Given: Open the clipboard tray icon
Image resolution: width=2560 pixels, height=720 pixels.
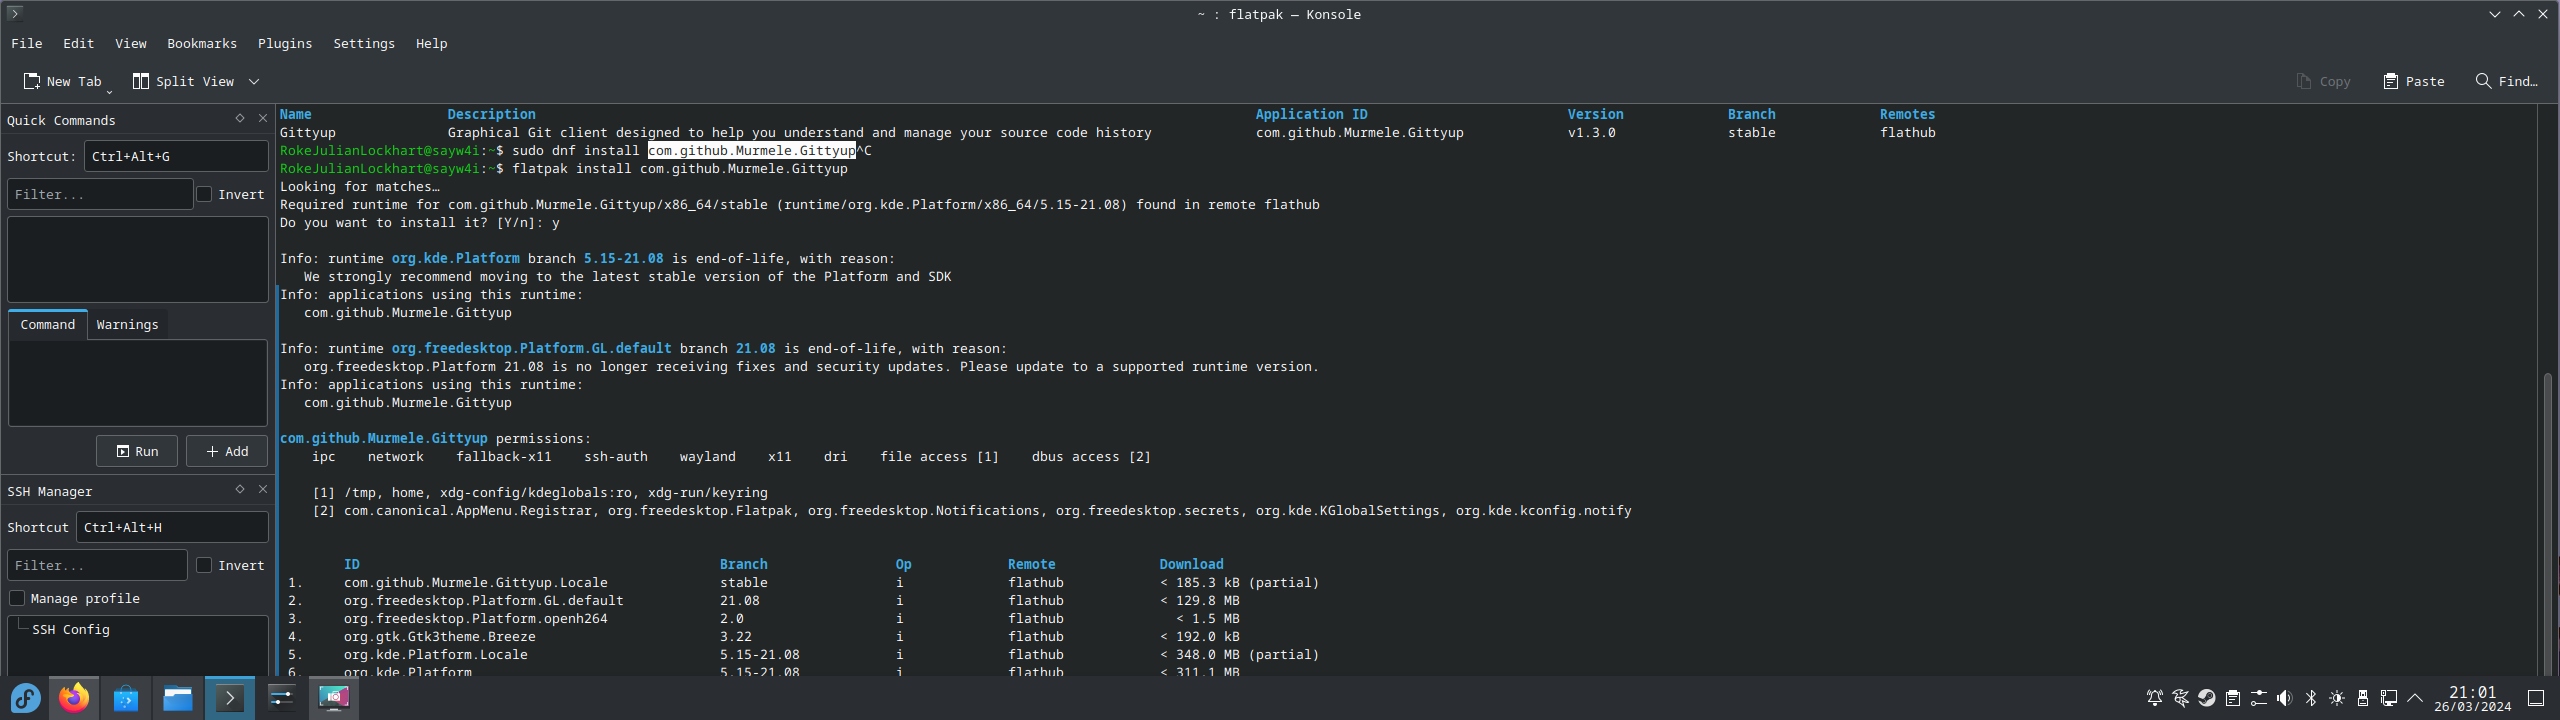Looking at the screenshot, I should click(2233, 698).
